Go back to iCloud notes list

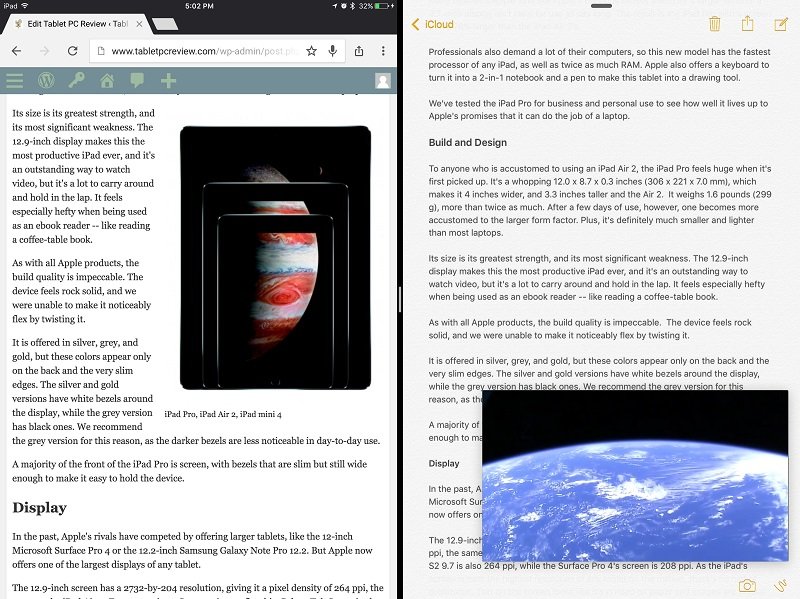click(433, 24)
